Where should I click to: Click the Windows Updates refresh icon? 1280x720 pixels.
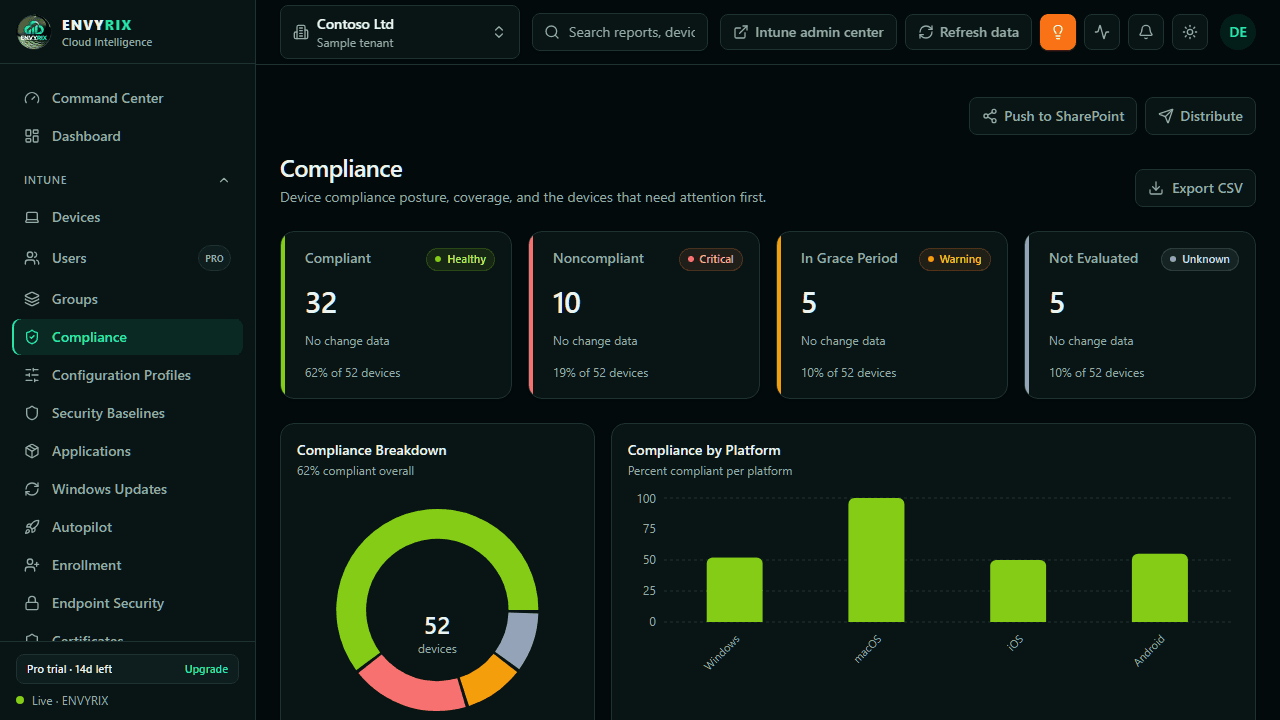tap(32, 489)
